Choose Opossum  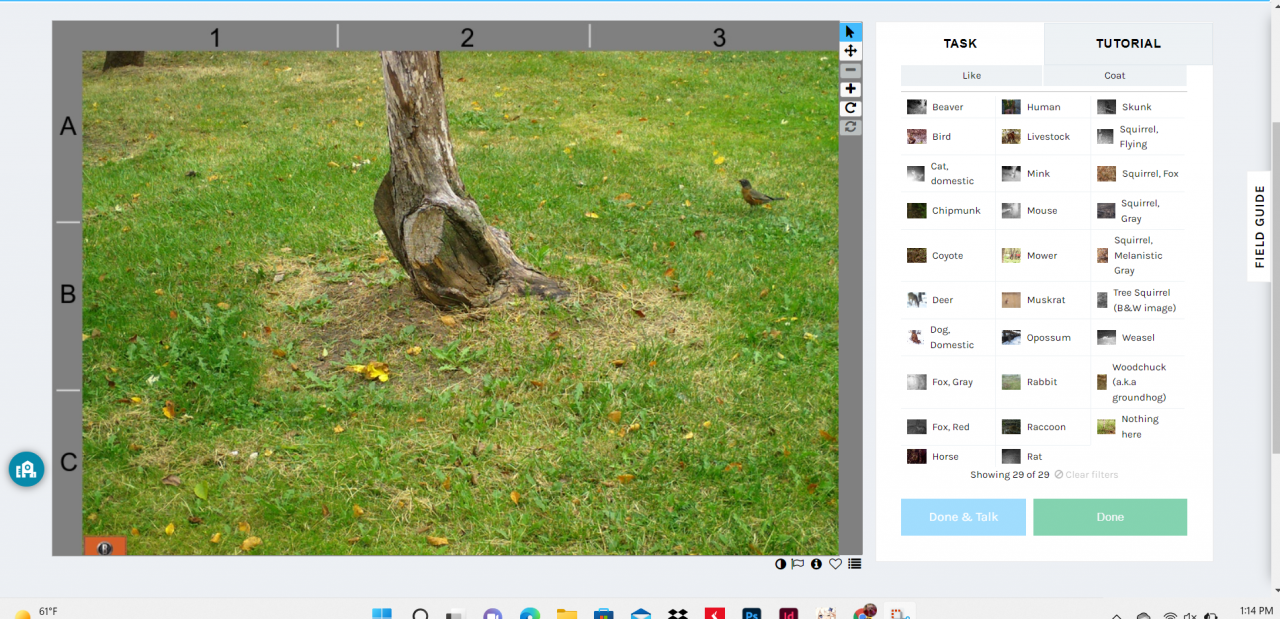pyautogui.click(x=1043, y=338)
